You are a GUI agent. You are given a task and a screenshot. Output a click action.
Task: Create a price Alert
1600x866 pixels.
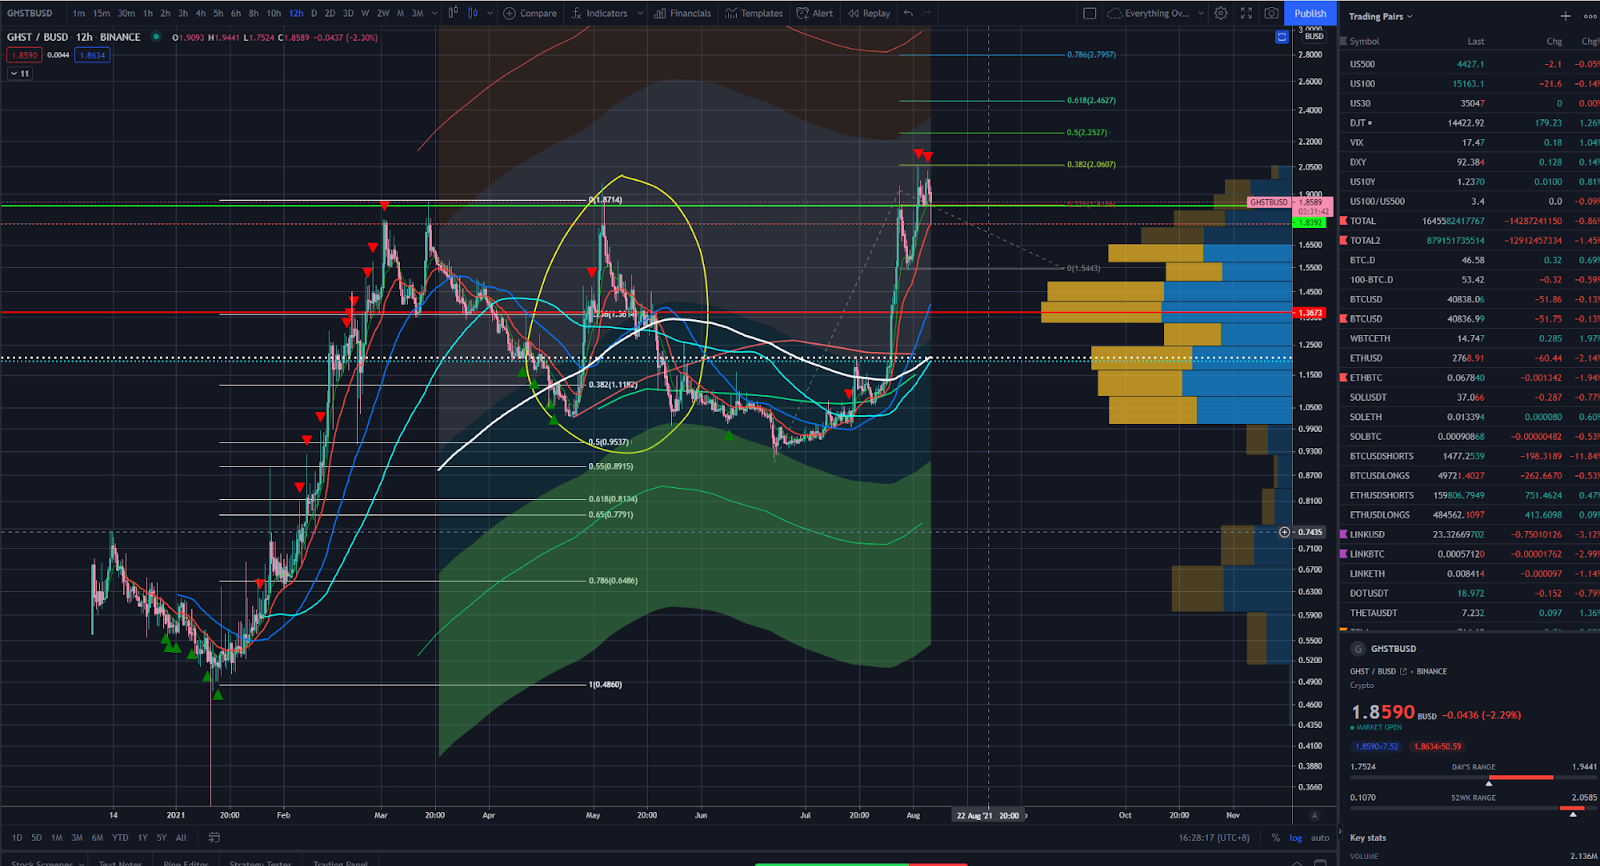click(x=815, y=13)
